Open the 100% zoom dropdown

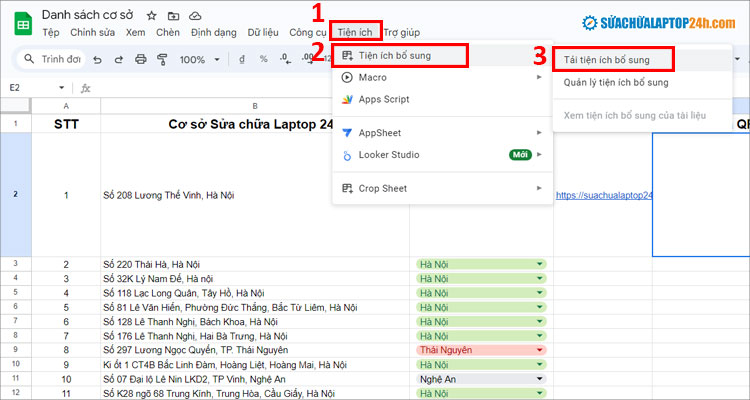199,60
